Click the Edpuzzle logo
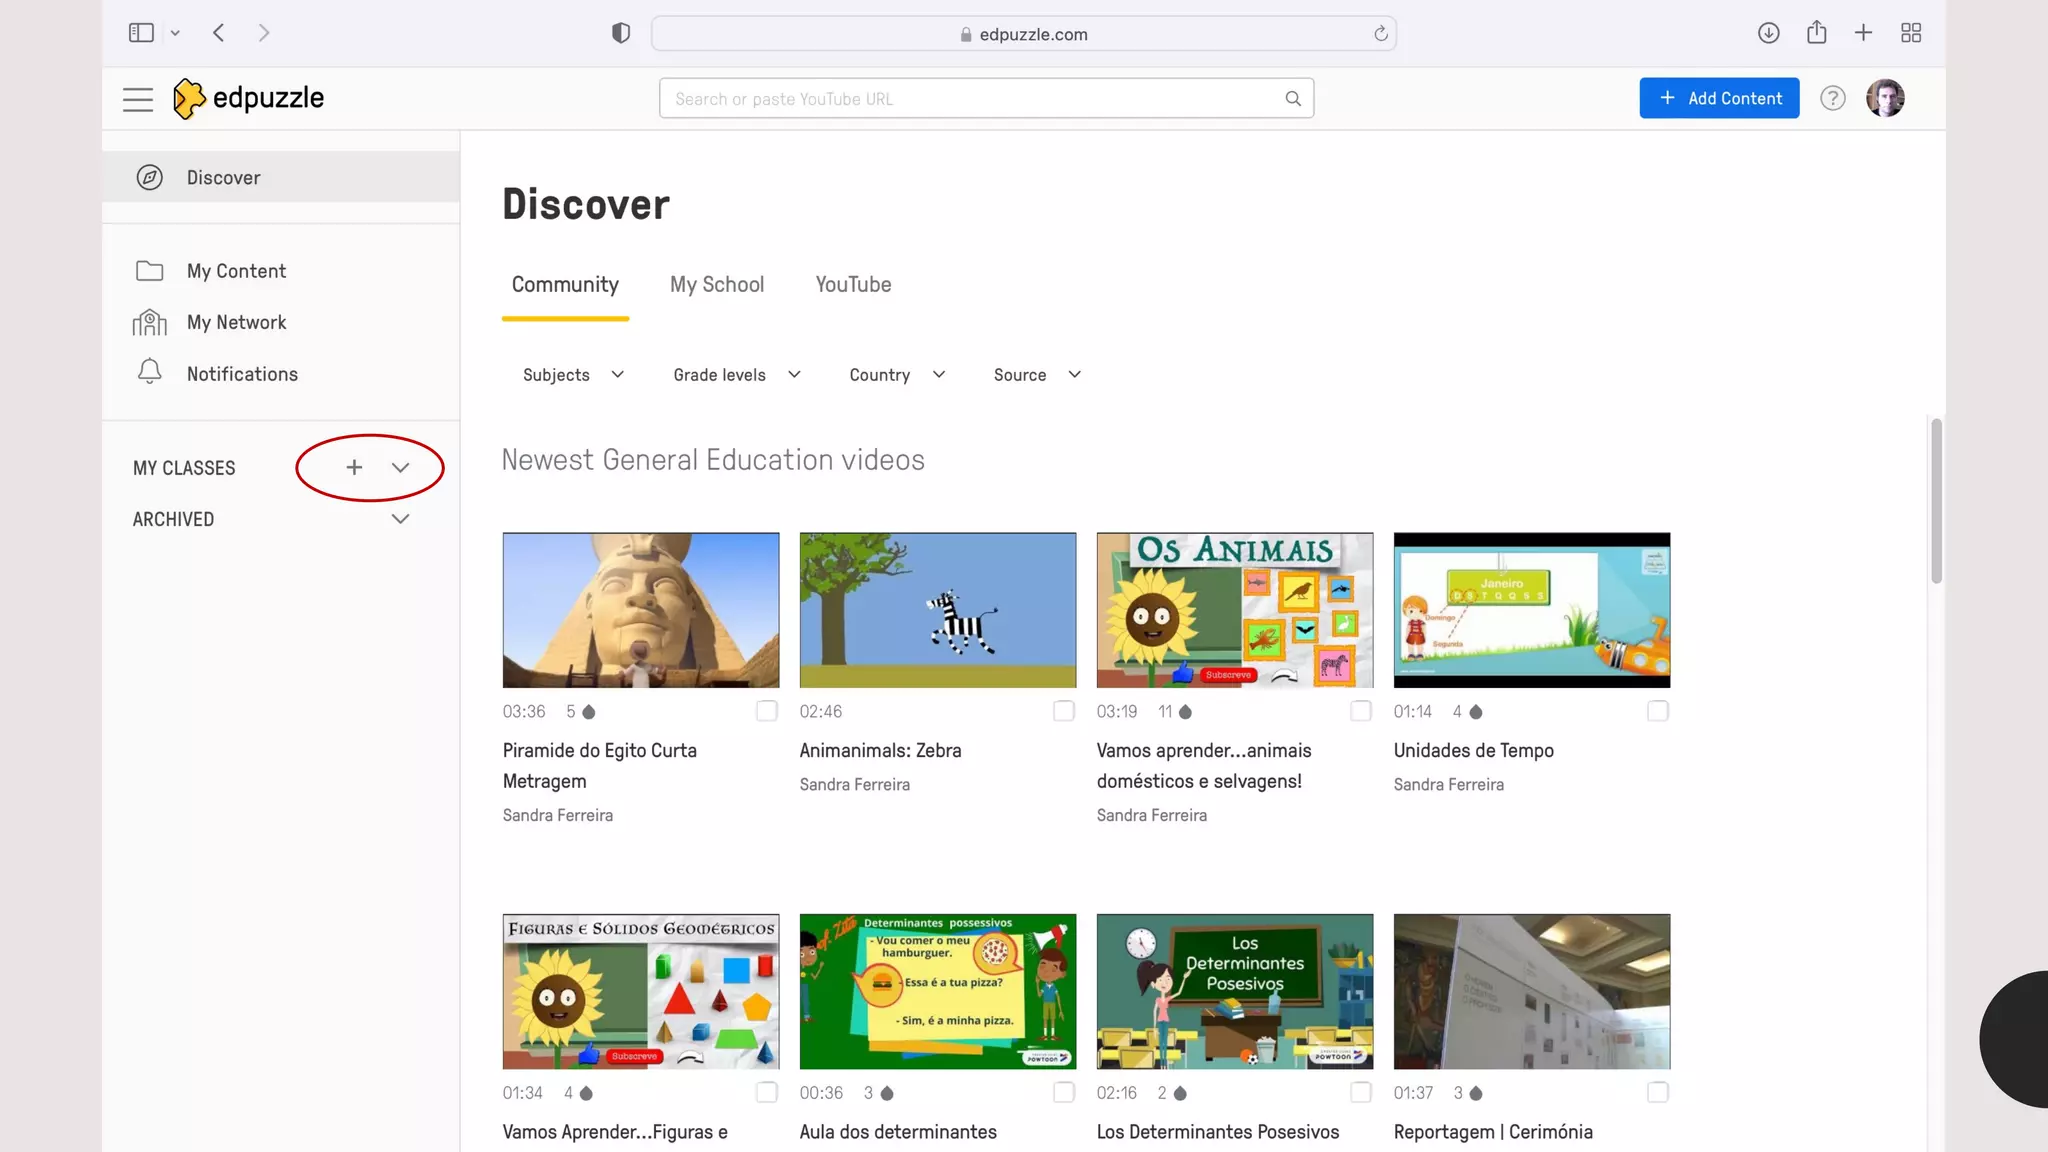The height and width of the screenshot is (1152, 2048). (x=248, y=98)
